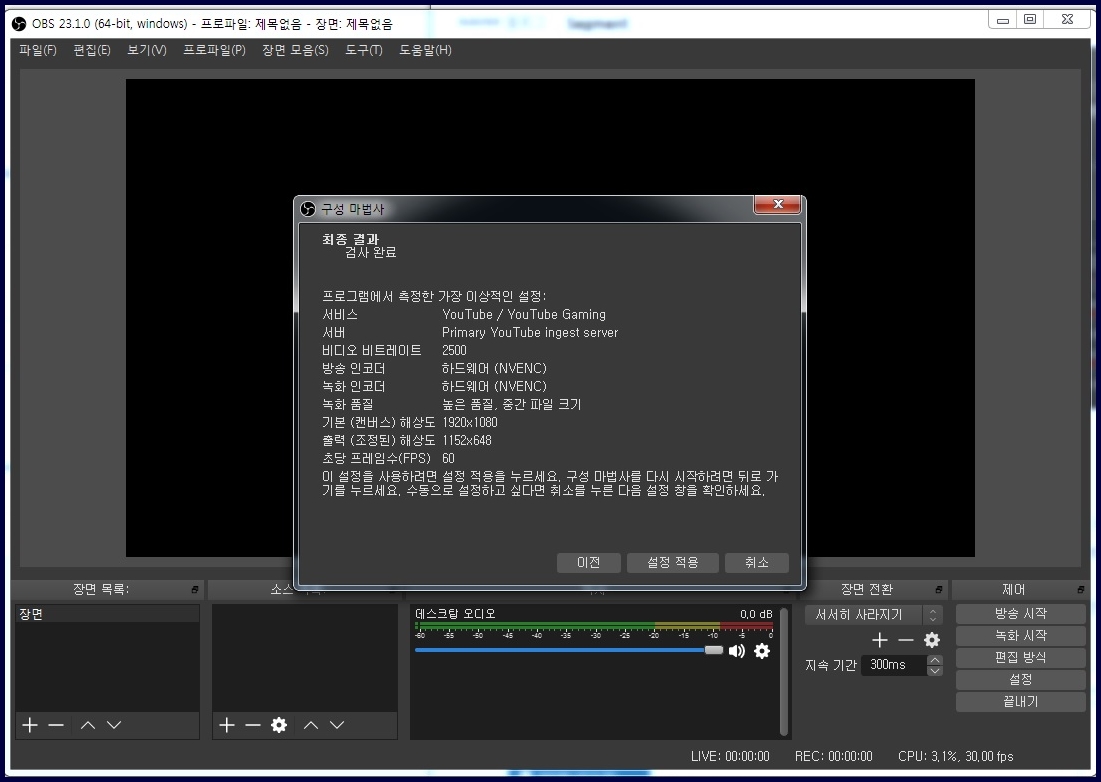
Task: Click the 이전 button in wizard
Action: click(588, 563)
